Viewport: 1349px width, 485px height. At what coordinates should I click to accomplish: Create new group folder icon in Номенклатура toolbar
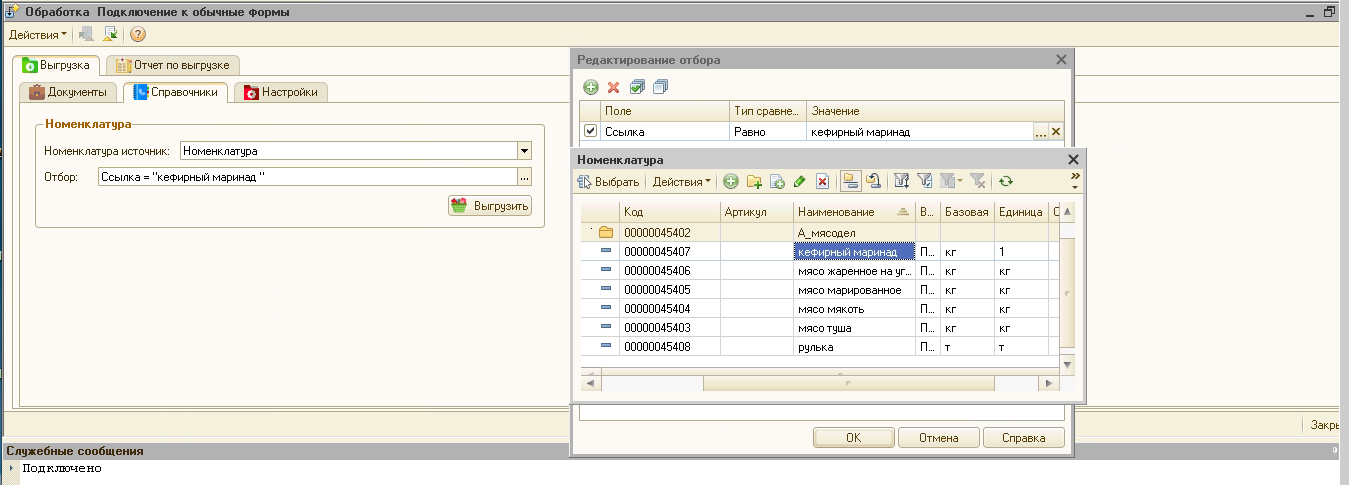754,181
